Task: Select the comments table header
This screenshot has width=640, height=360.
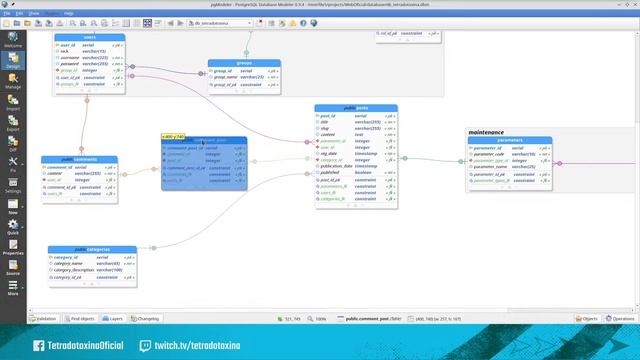Action: point(79,159)
